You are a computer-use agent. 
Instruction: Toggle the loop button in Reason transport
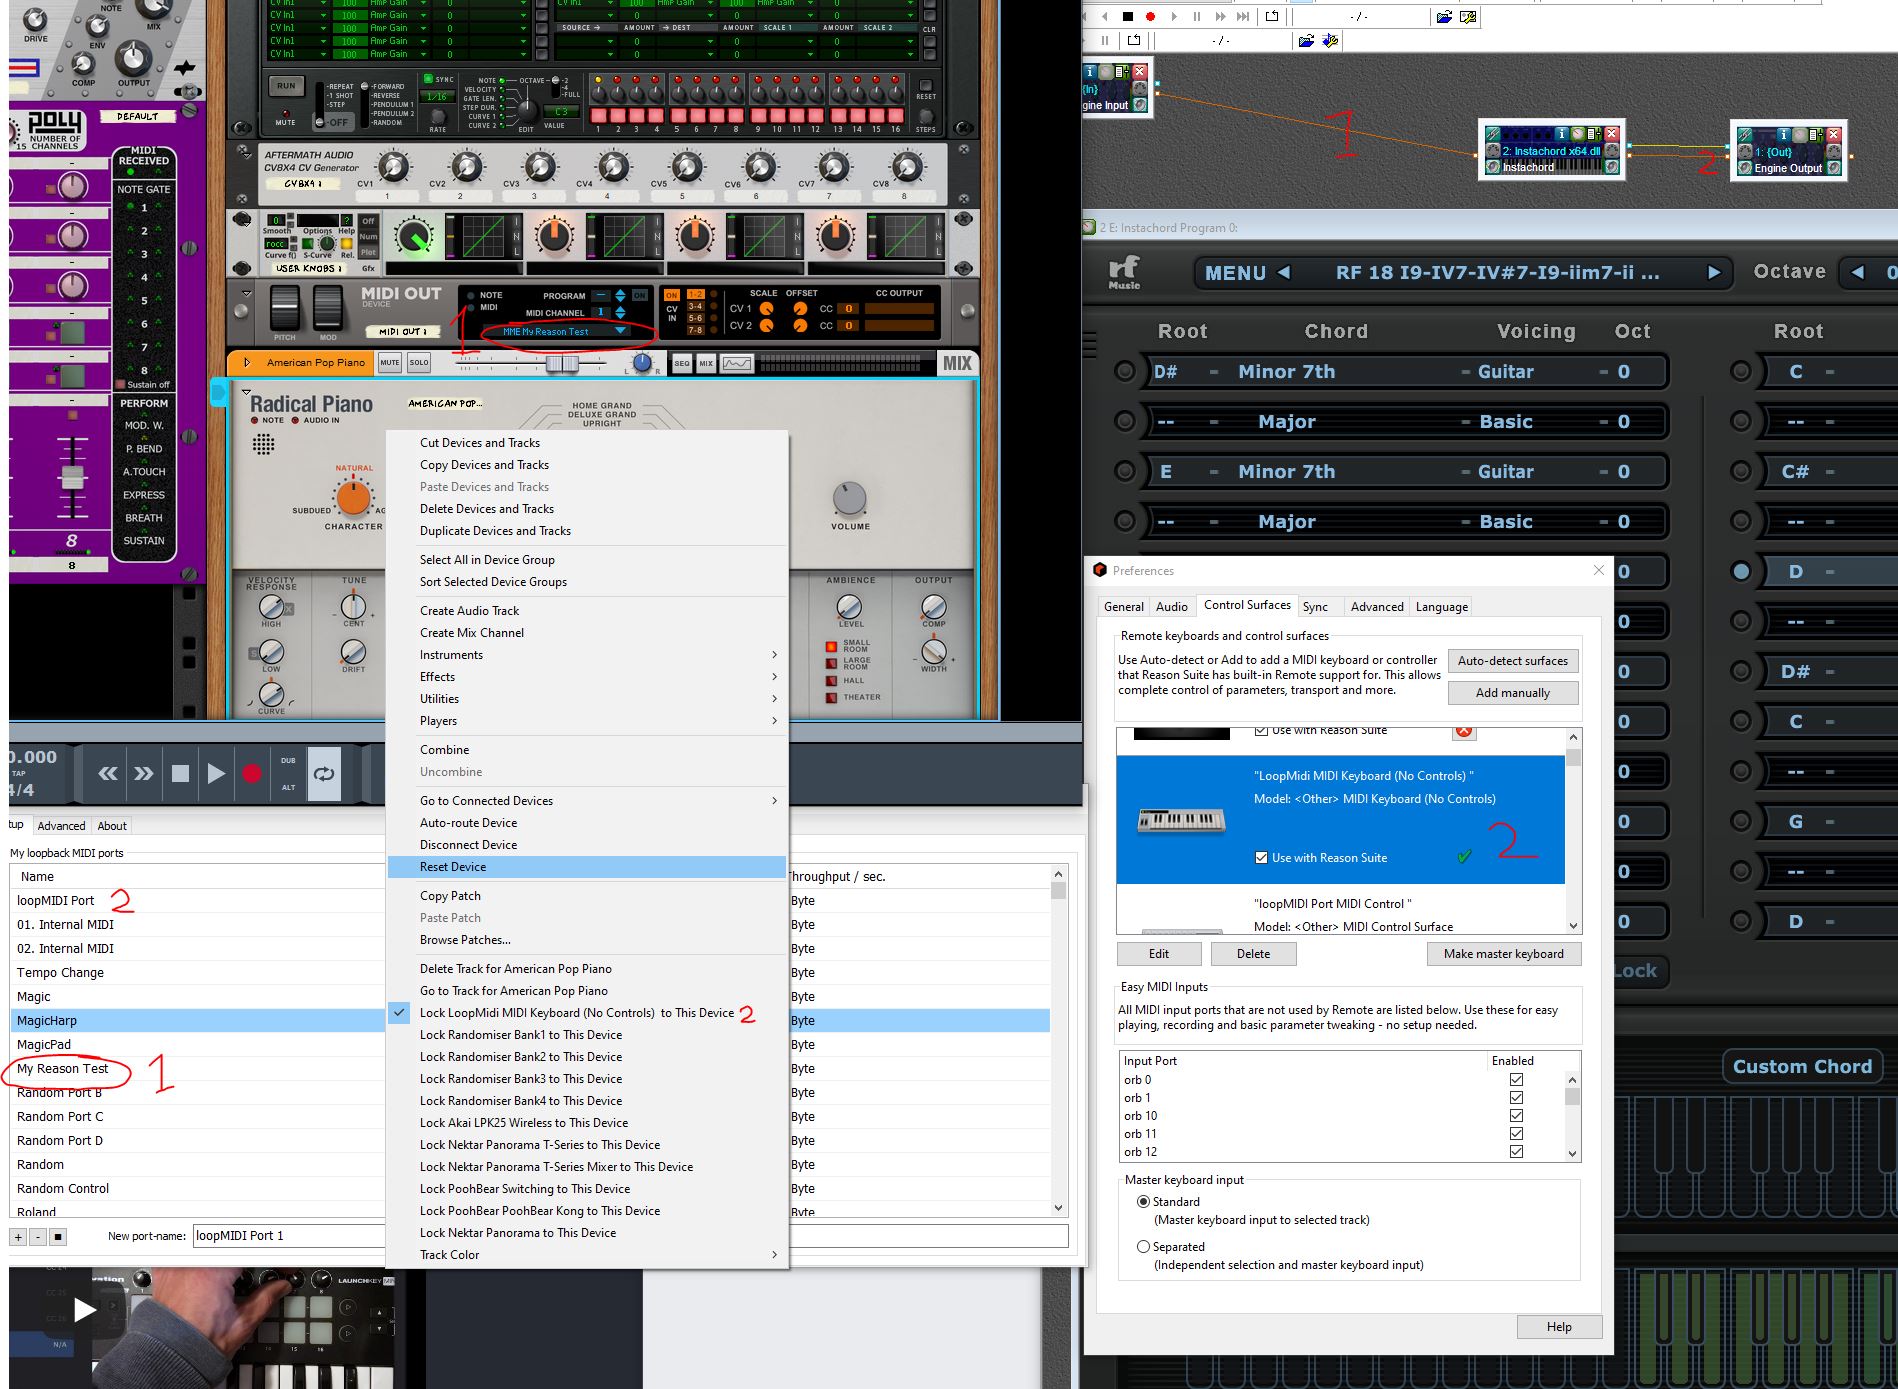click(324, 773)
